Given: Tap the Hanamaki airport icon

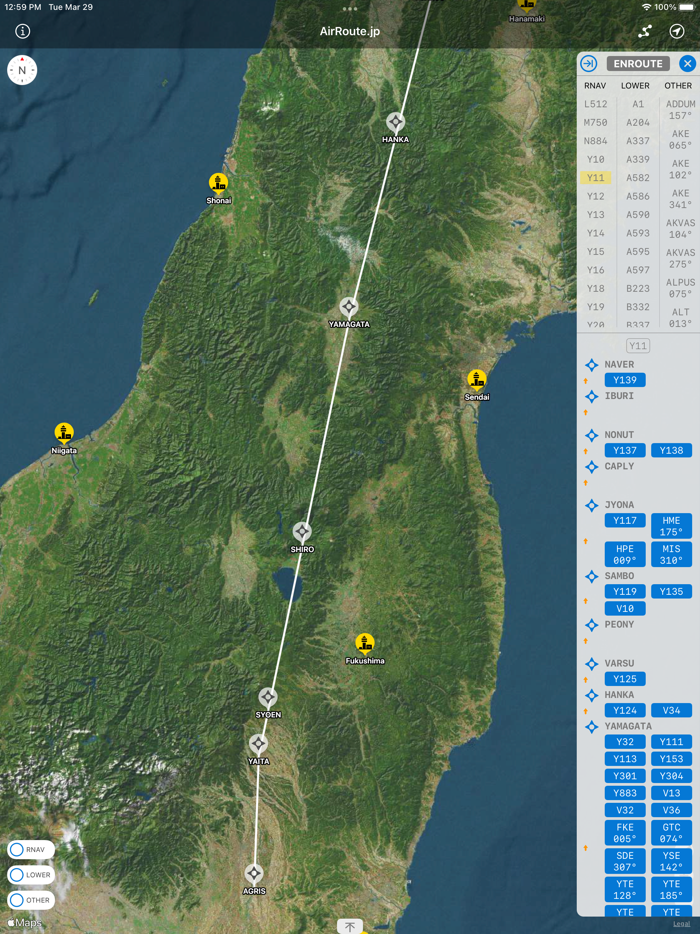Looking at the screenshot, I should coord(526,6).
